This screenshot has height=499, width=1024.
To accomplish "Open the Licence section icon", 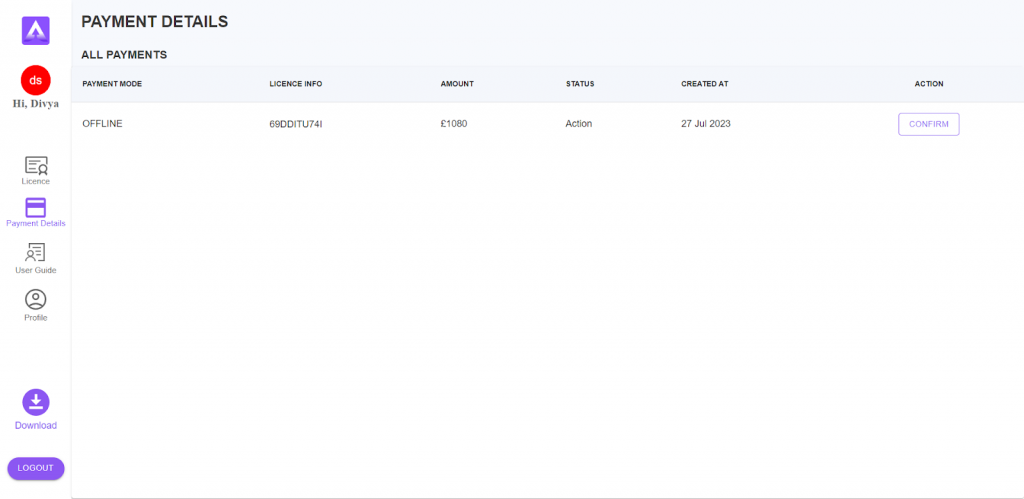I will click(36, 165).
